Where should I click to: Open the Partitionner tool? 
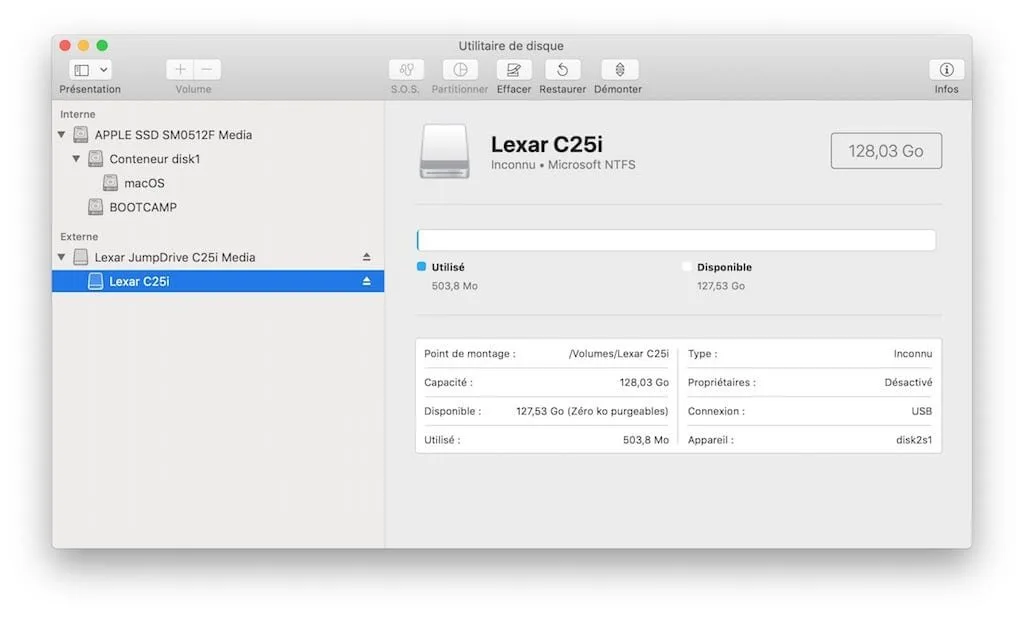[459, 72]
